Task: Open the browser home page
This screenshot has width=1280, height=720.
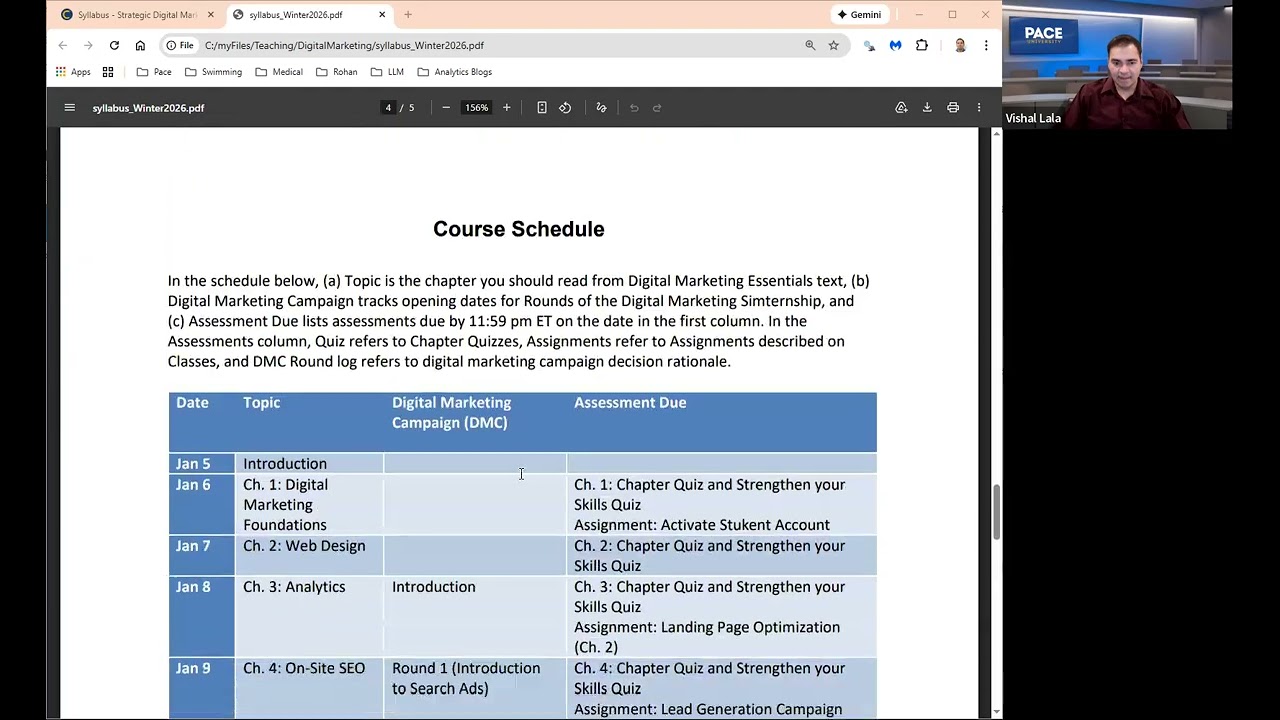Action: click(140, 45)
